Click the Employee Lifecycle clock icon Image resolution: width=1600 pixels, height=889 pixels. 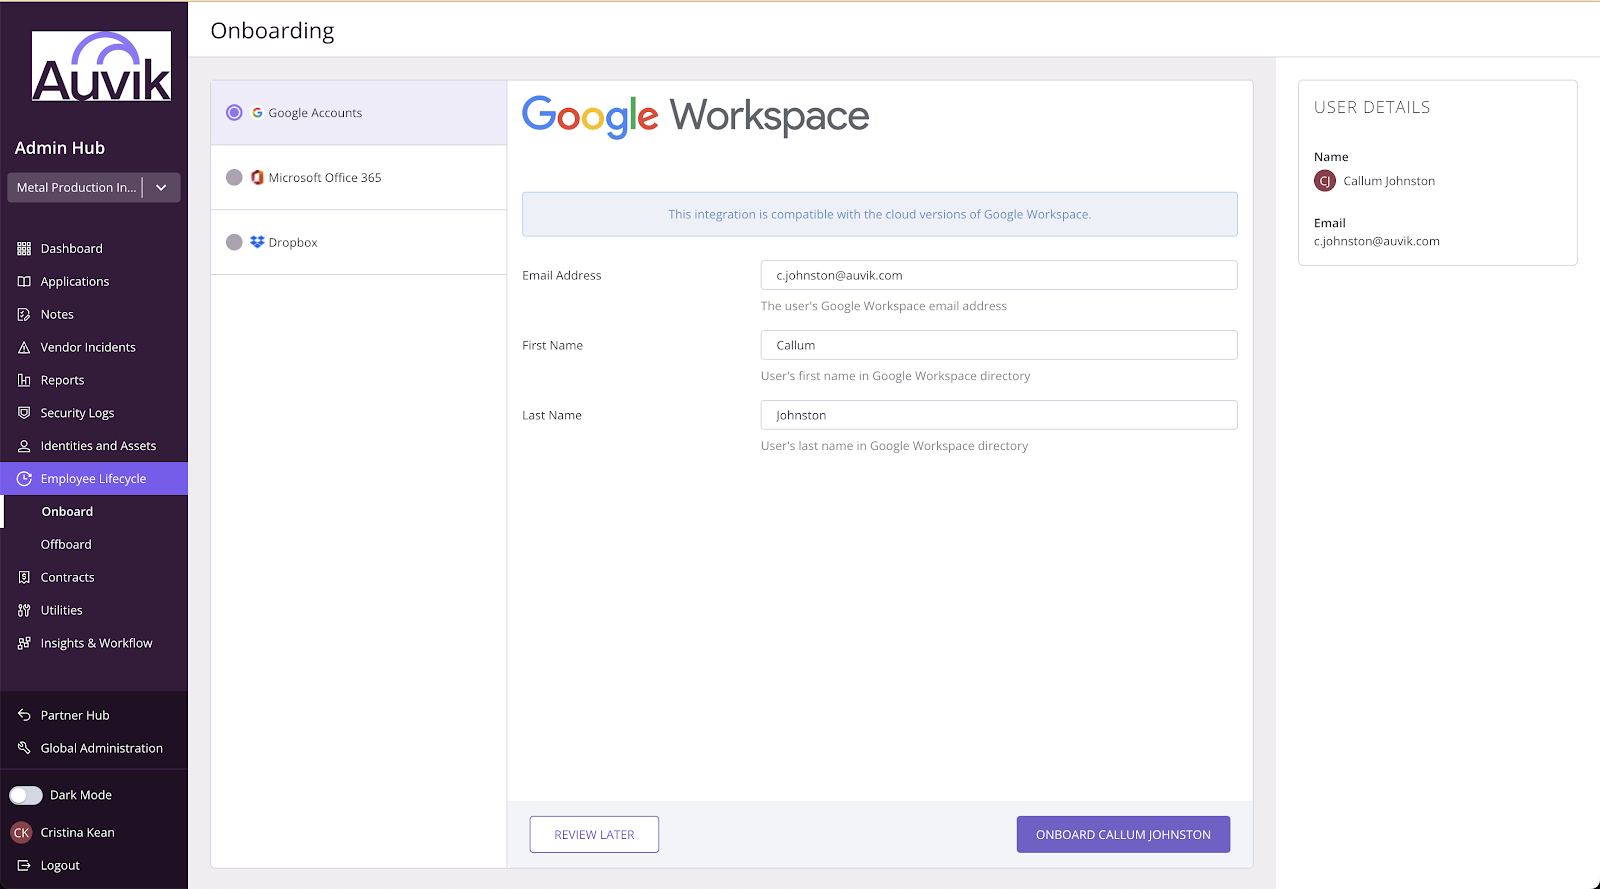point(24,479)
